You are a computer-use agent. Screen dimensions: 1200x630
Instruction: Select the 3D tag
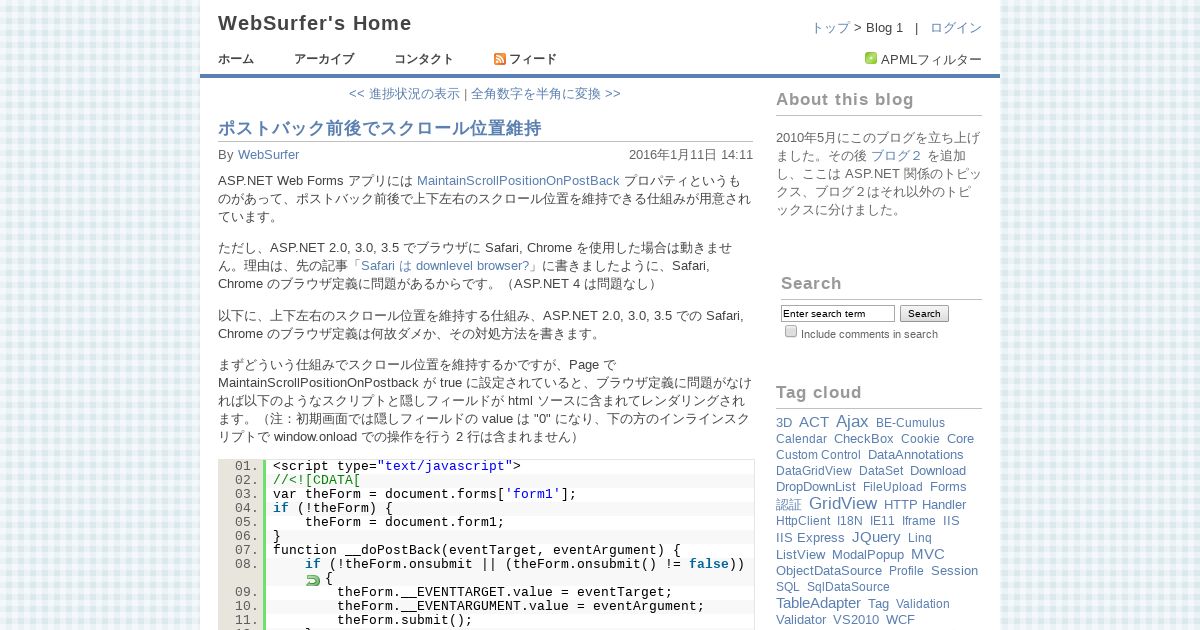click(x=784, y=423)
